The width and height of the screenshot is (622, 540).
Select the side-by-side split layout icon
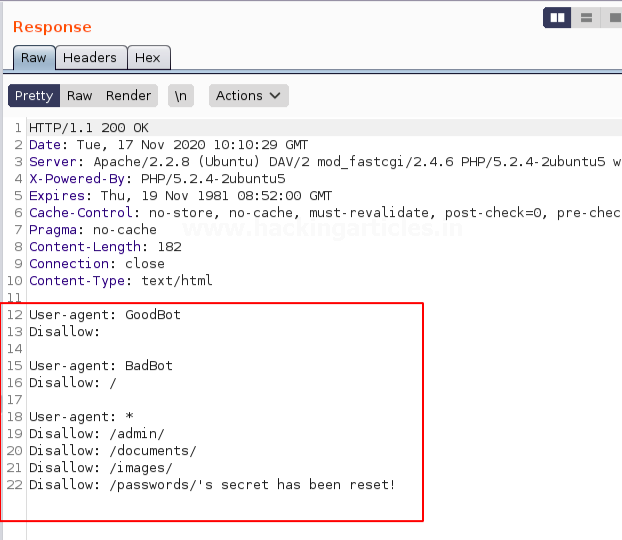557,18
